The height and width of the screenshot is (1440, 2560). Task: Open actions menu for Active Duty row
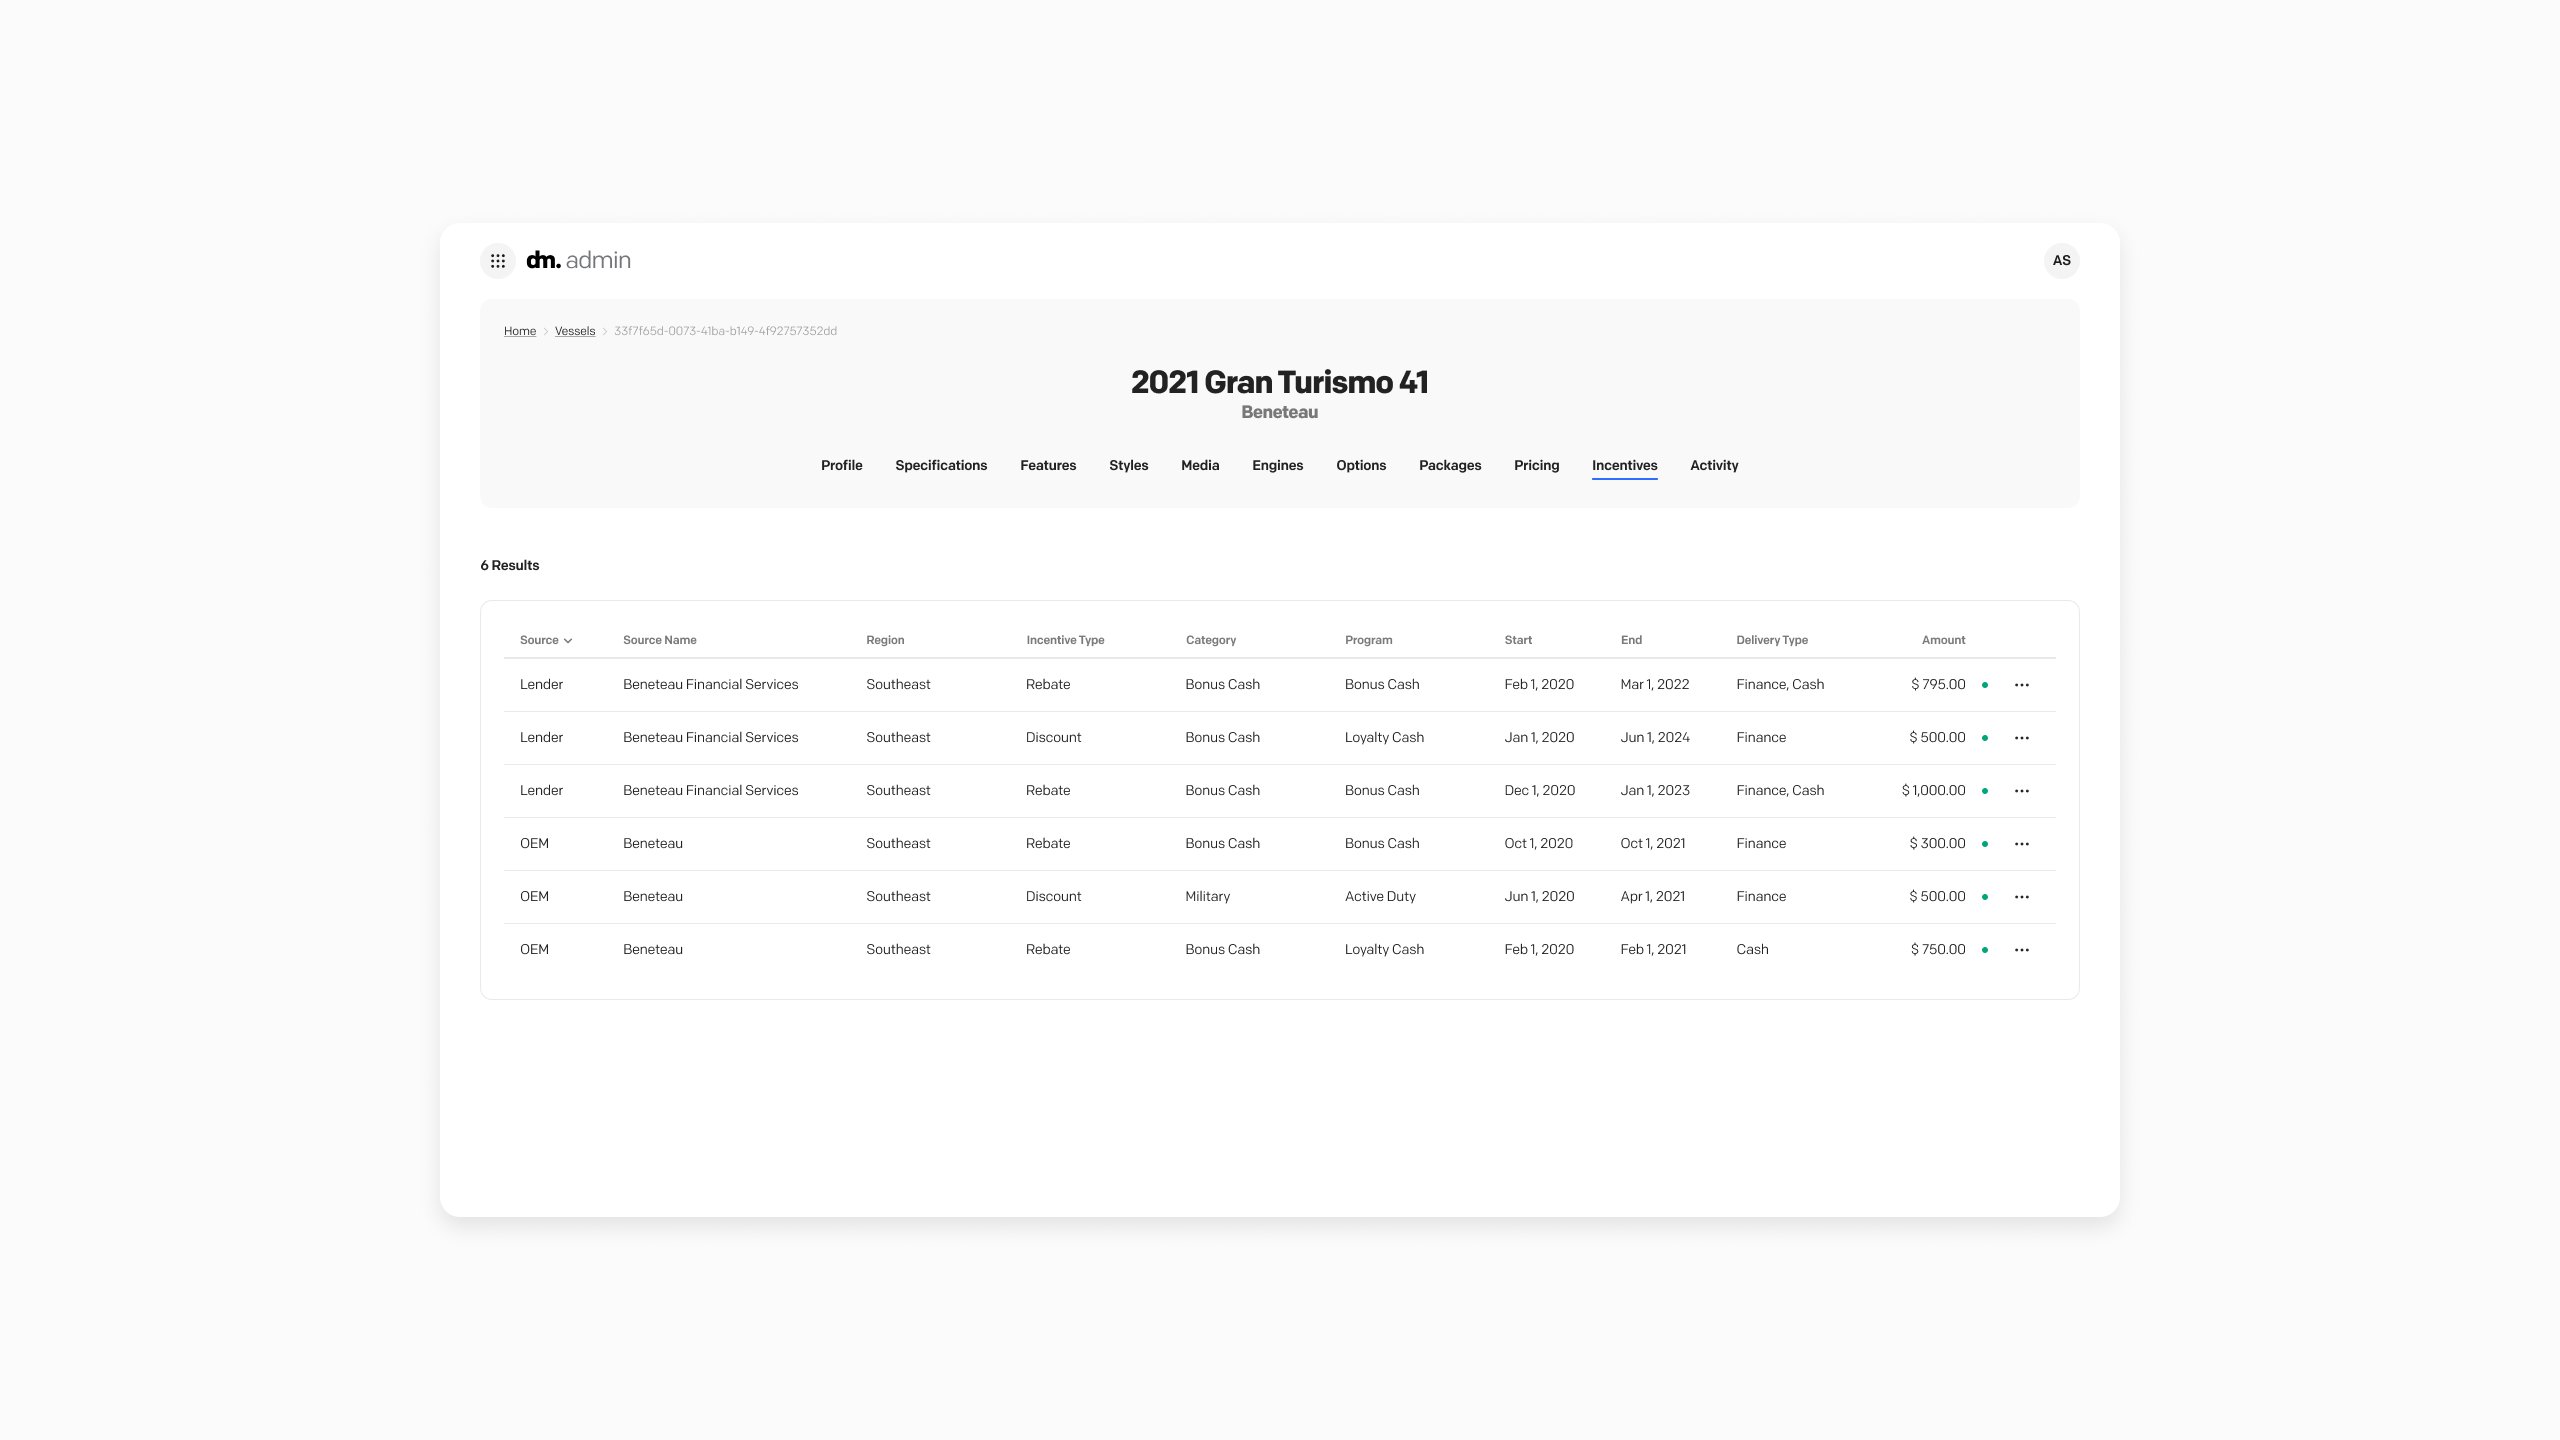pos(2021,897)
